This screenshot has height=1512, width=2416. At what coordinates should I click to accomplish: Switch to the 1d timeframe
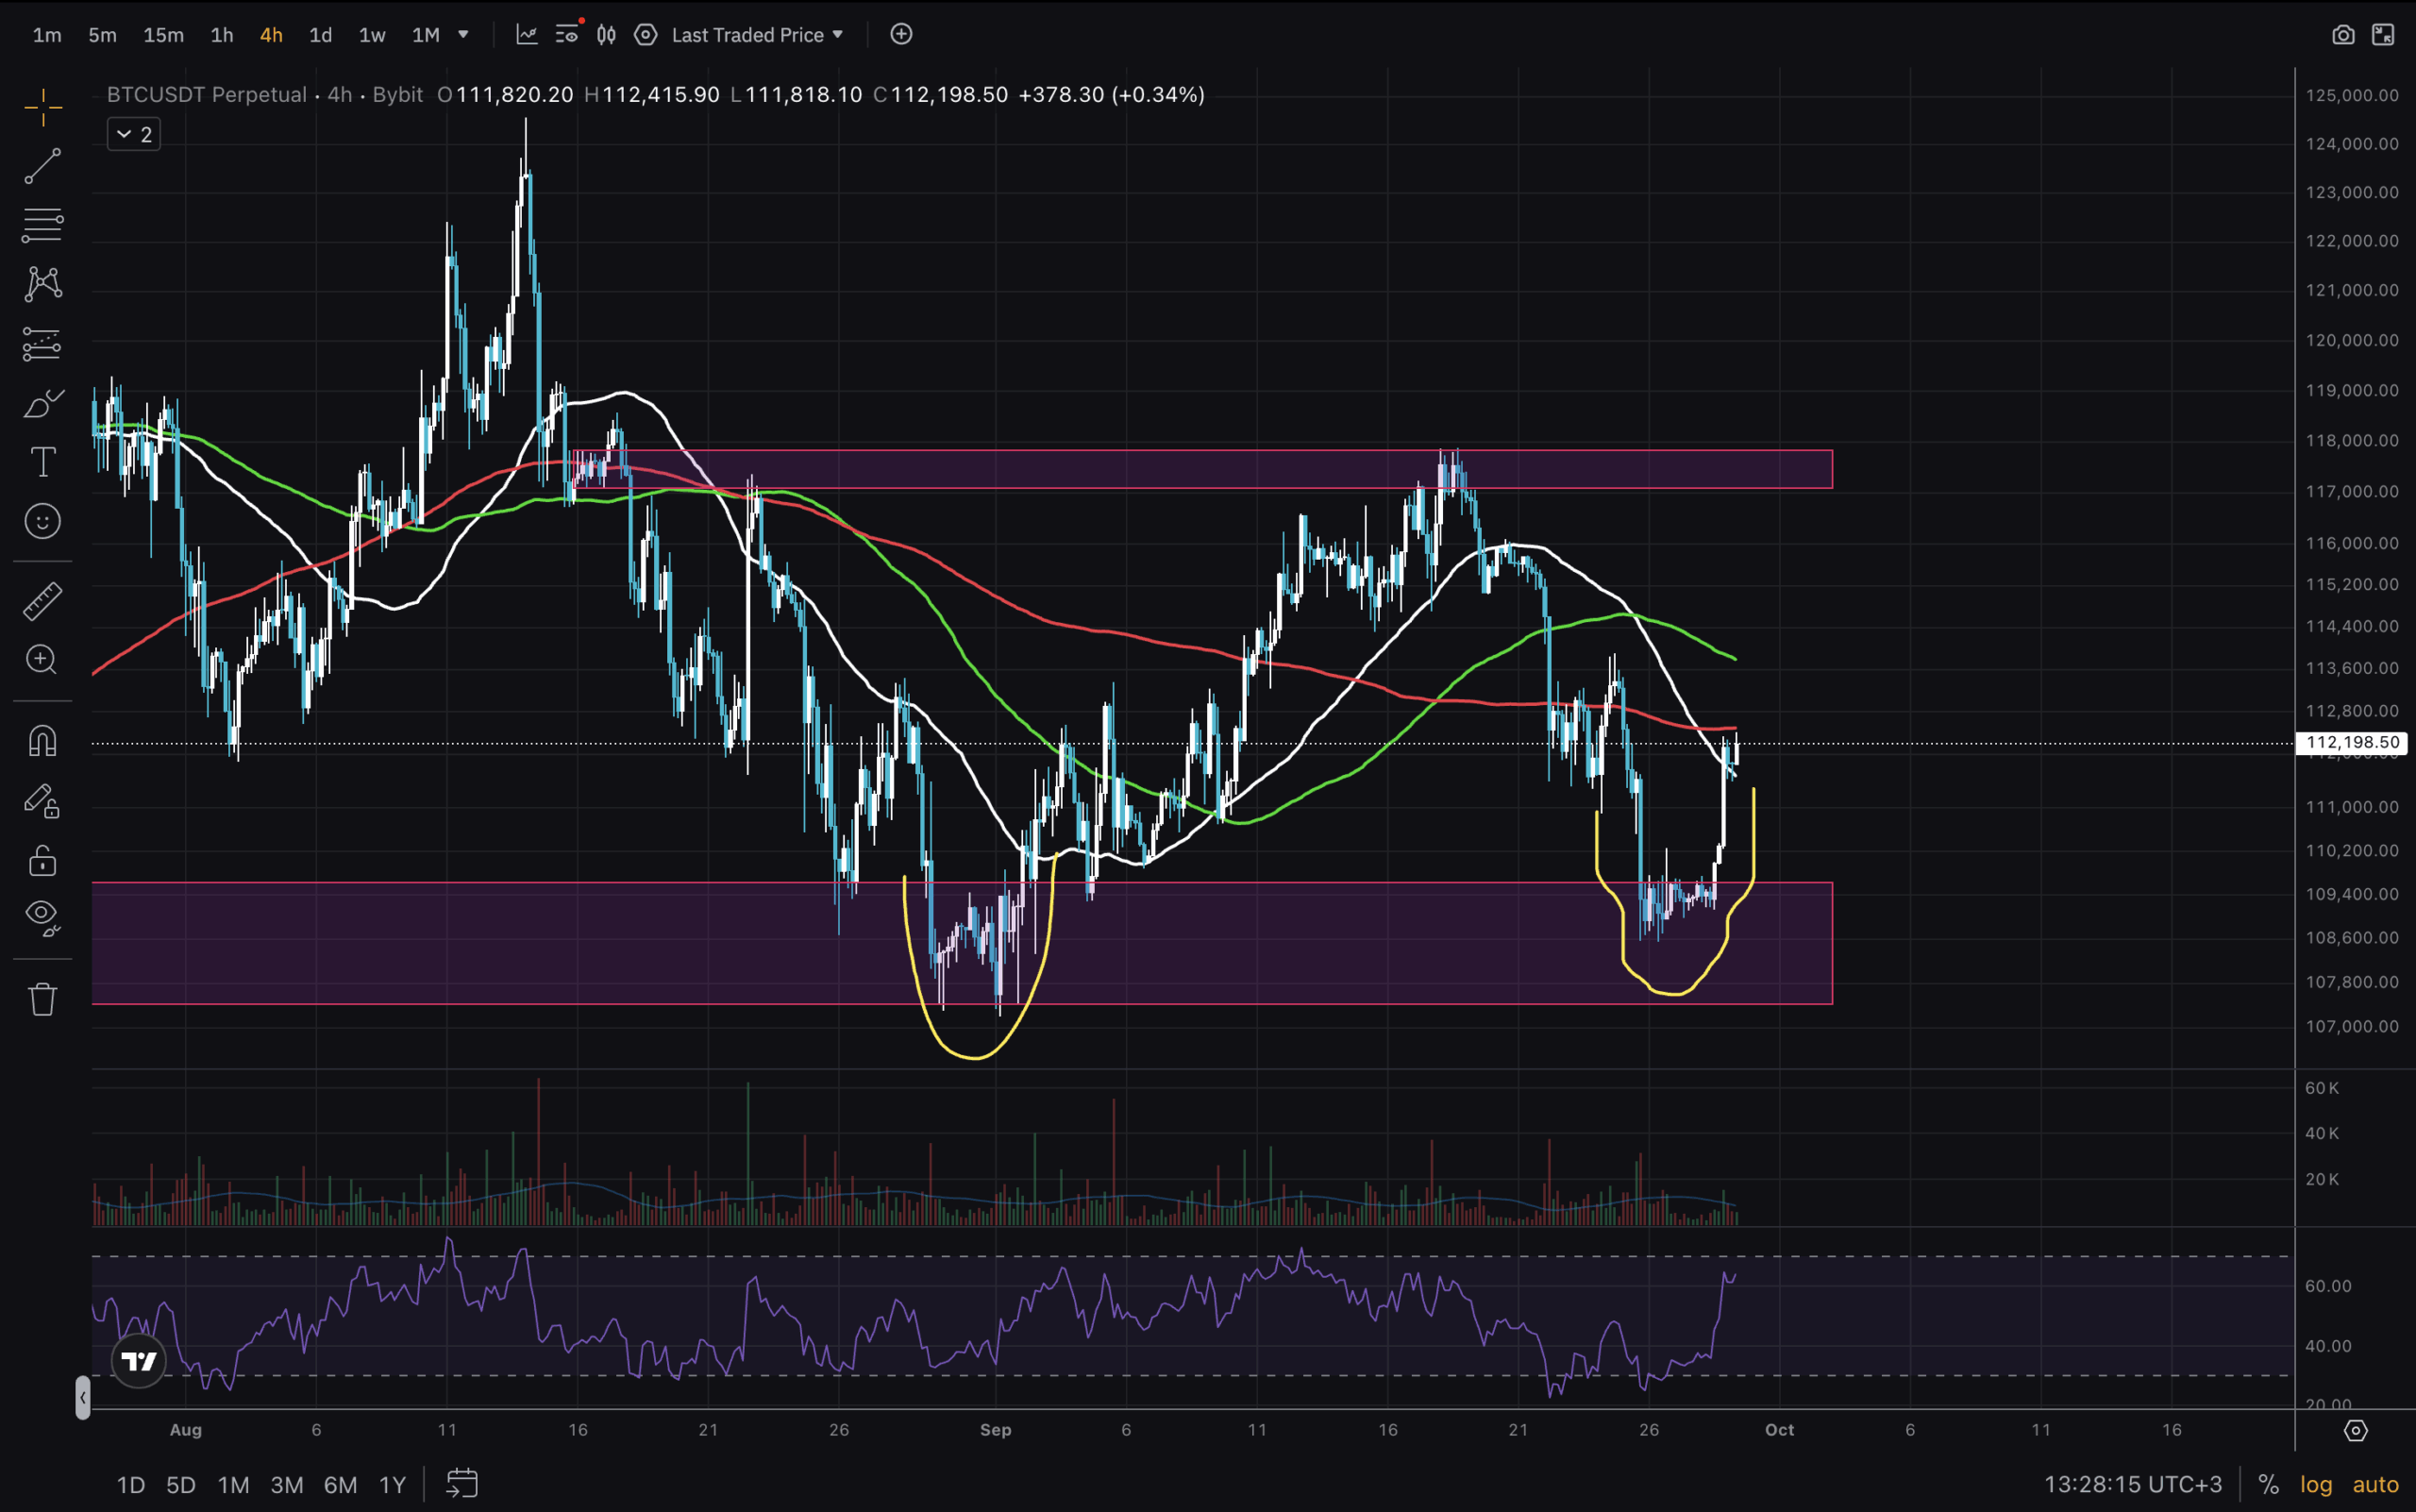tap(320, 35)
